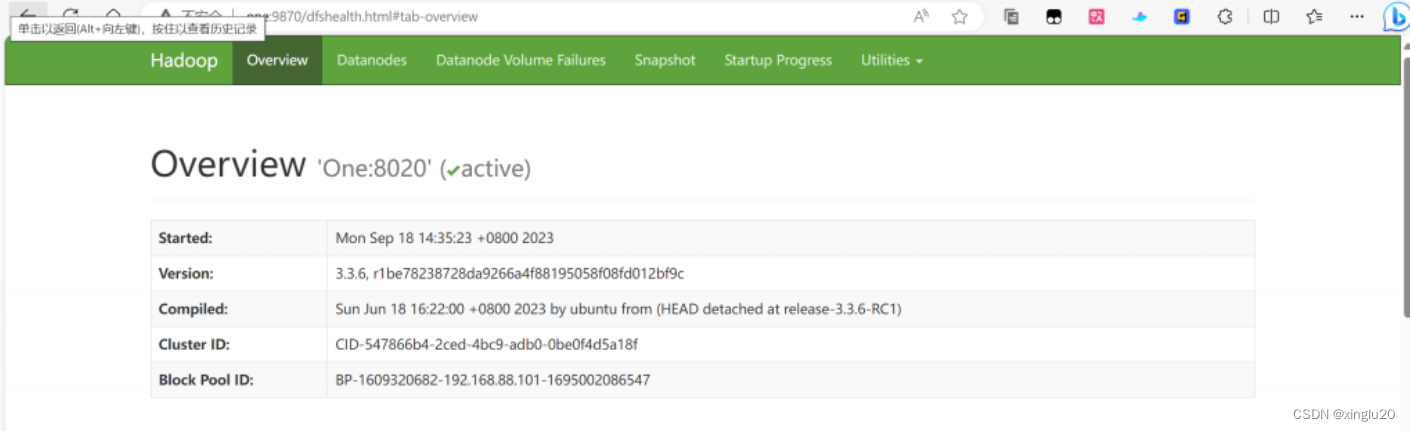The width and height of the screenshot is (1410, 431).
Task: Select the cluster ID value CID-547866b4
Action: 486,344
